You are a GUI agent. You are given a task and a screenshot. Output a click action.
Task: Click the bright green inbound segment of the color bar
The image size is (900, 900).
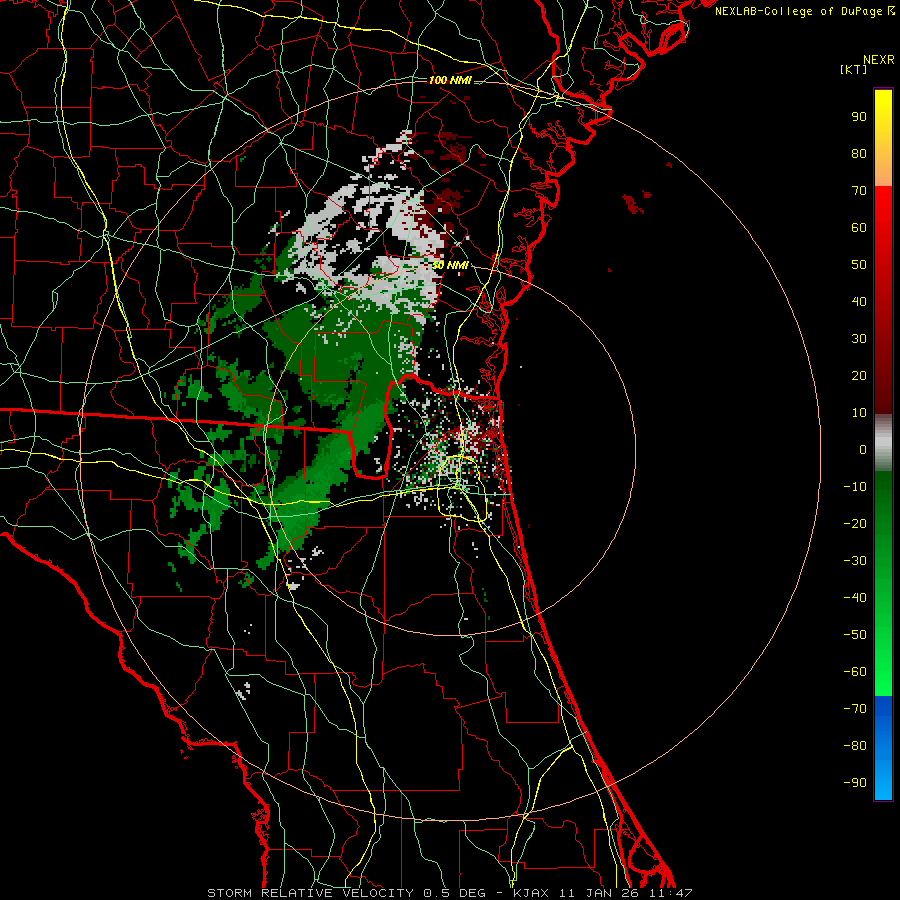click(883, 584)
